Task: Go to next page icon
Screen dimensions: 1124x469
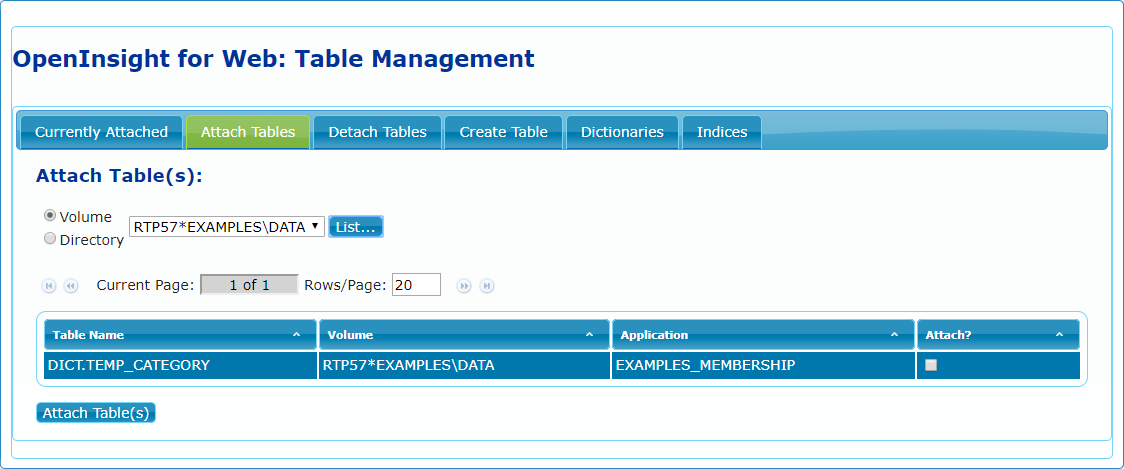Action: [x=465, y=286]
